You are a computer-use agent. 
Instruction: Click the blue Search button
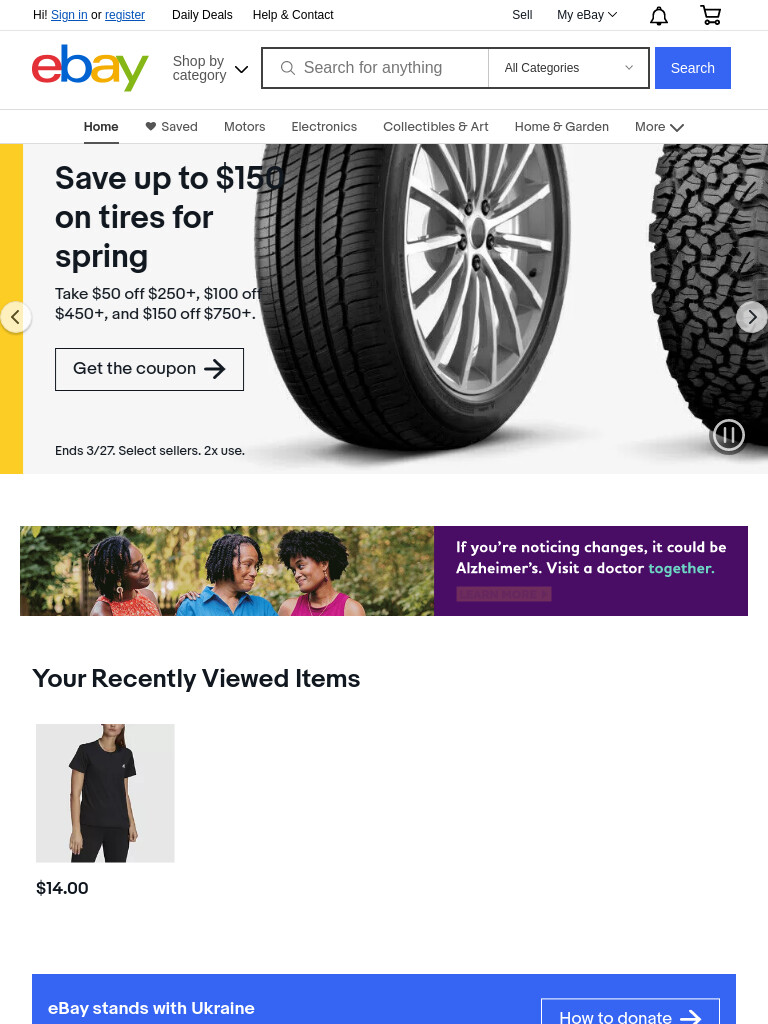692,68
